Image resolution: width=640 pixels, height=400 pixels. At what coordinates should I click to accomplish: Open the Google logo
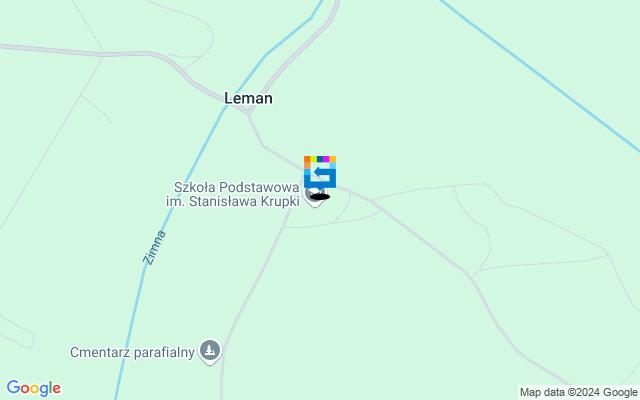click(x=34, y=388)
